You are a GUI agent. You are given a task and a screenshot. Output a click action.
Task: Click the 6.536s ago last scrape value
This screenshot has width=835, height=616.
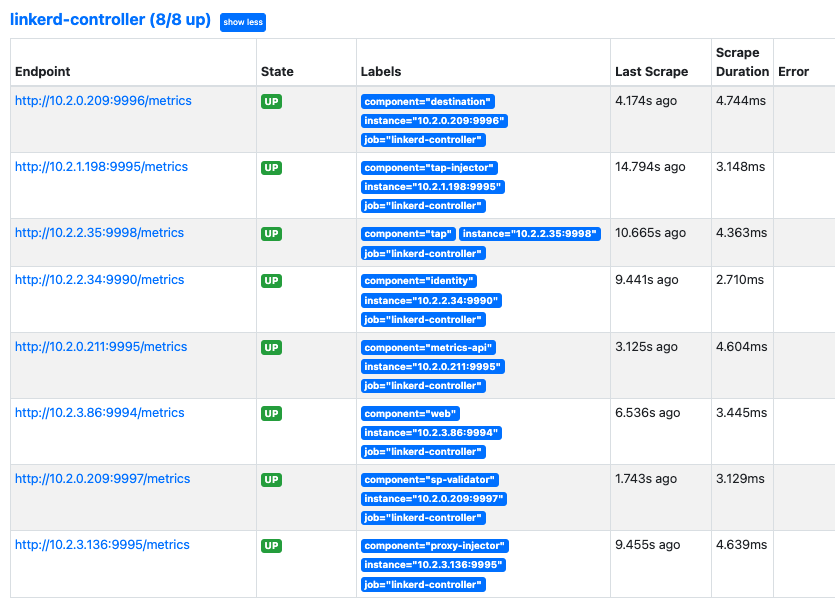click(648, 413)
